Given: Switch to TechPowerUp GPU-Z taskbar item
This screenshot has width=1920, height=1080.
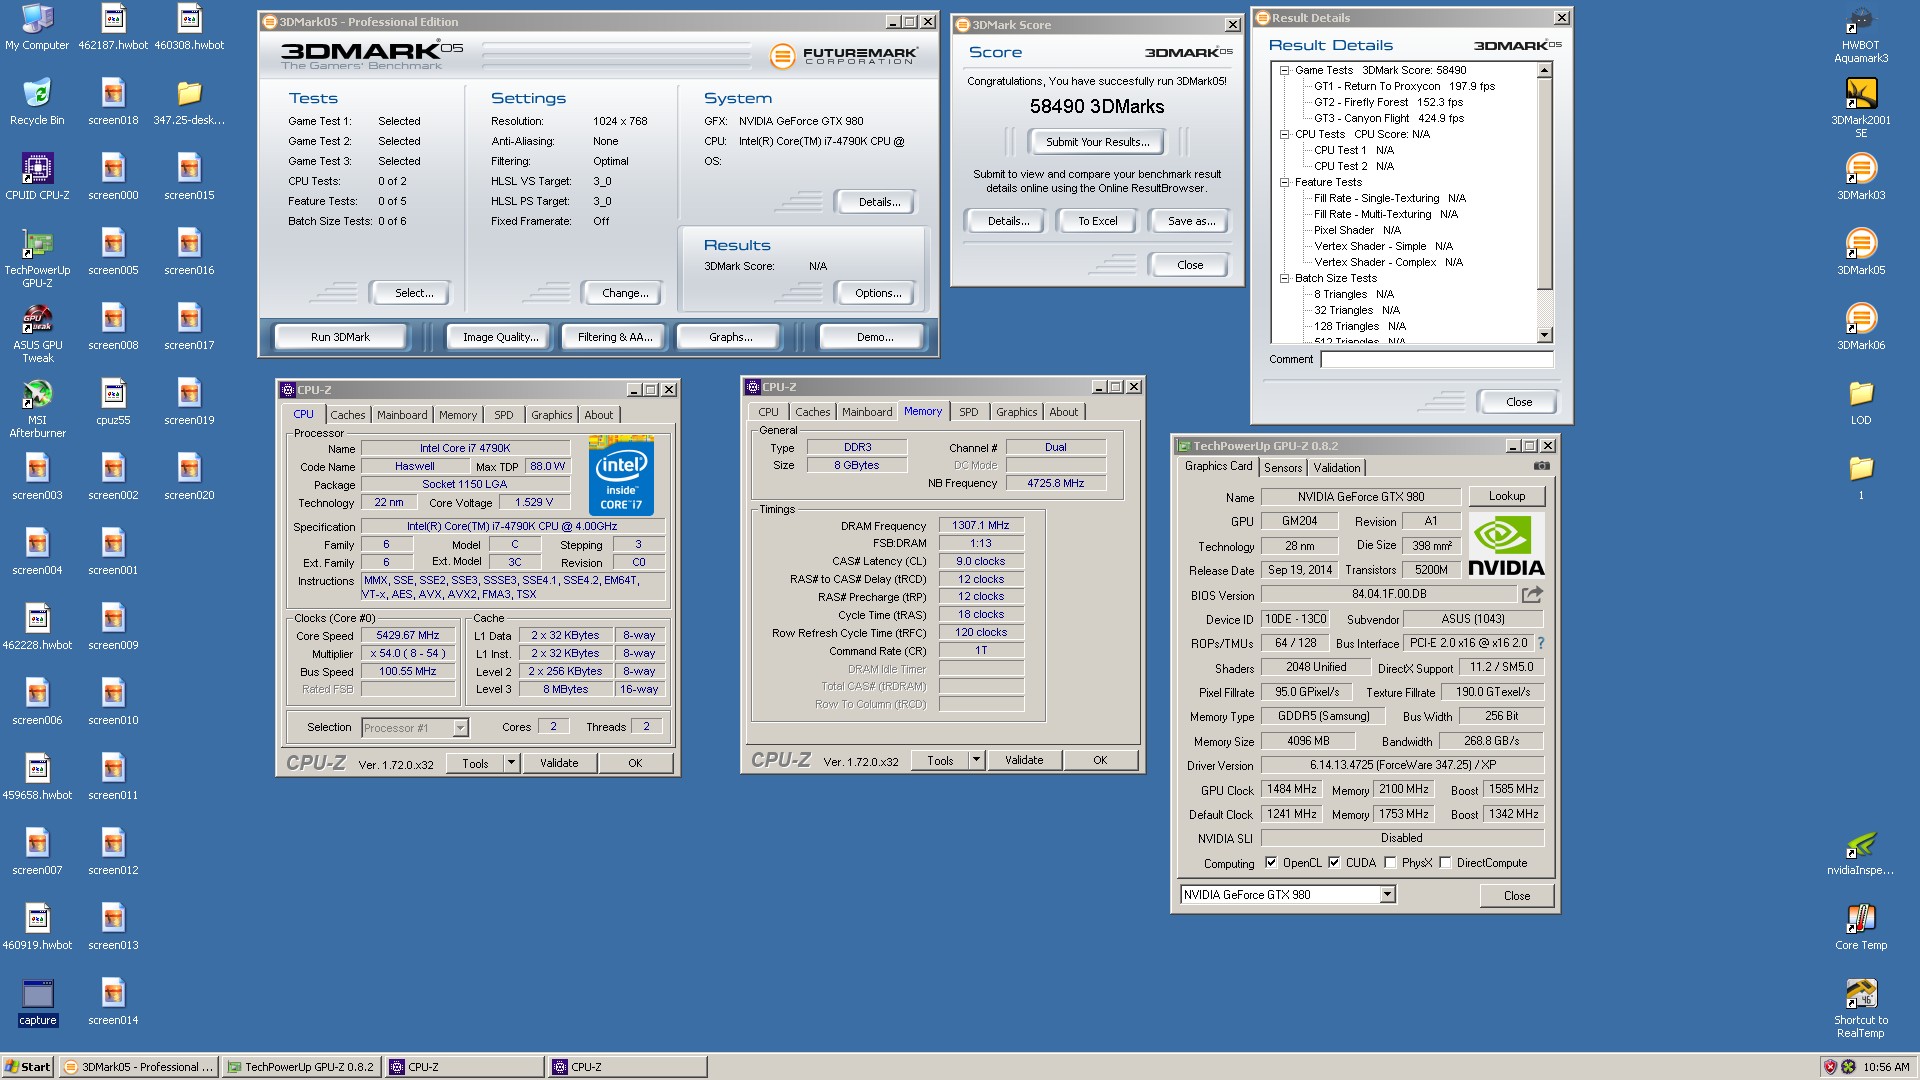Looking at the screenshot, I should pyautogui.click(x=301, y=1067).
